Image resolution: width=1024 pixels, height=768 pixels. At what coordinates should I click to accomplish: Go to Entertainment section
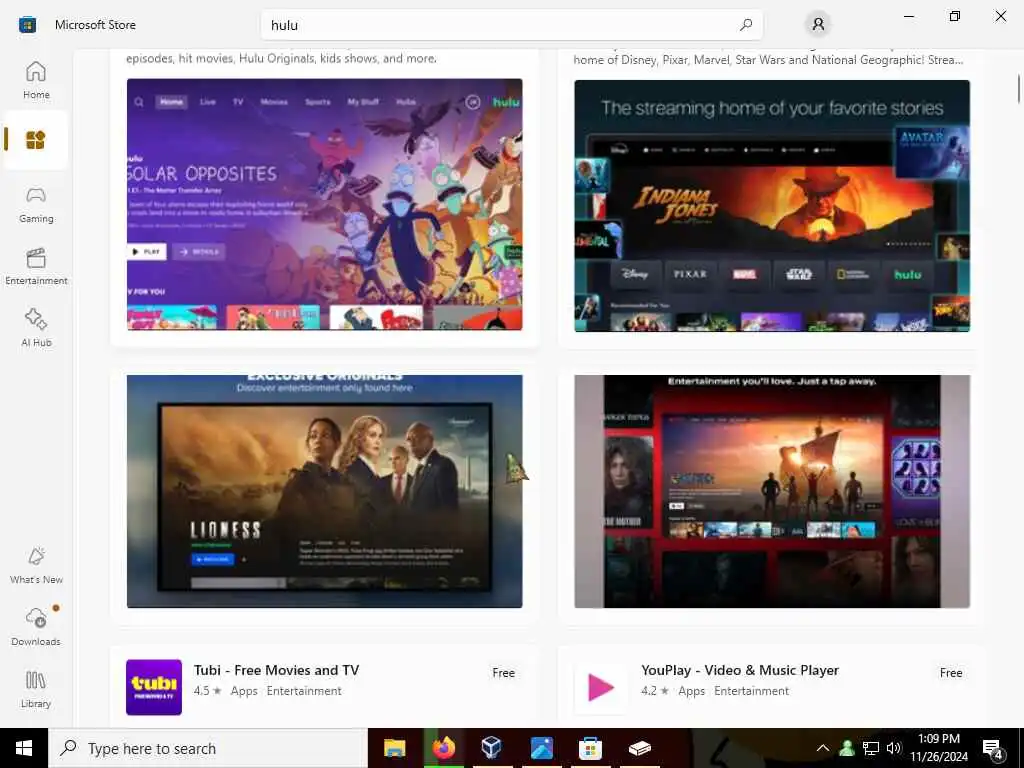coord(36,266)
